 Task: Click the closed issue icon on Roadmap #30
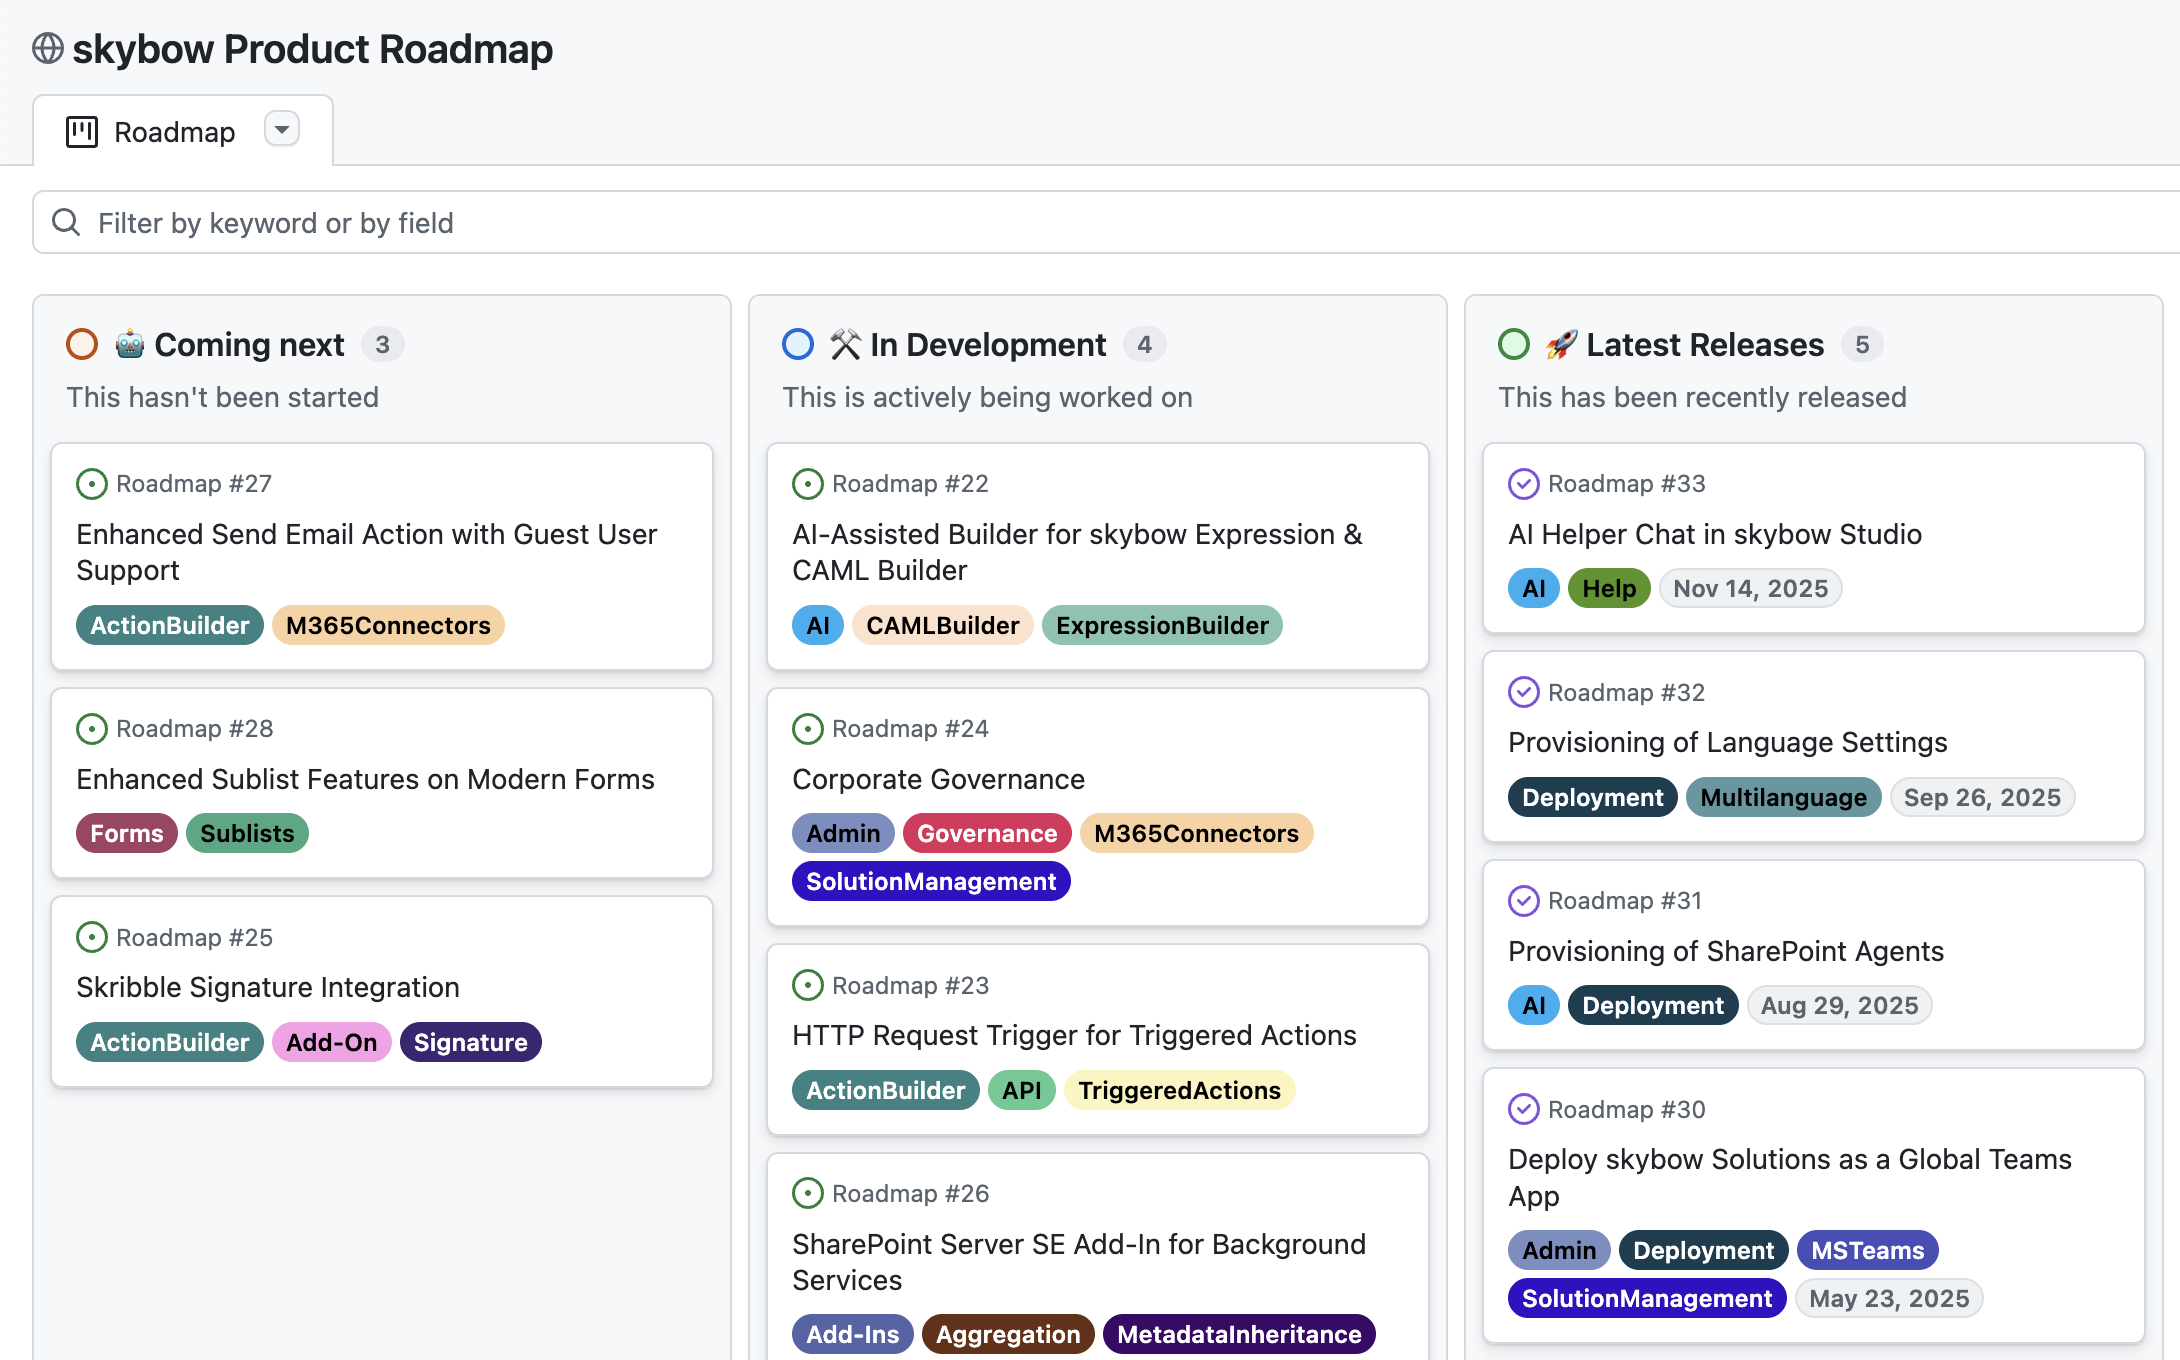tap(1523, 1109)
